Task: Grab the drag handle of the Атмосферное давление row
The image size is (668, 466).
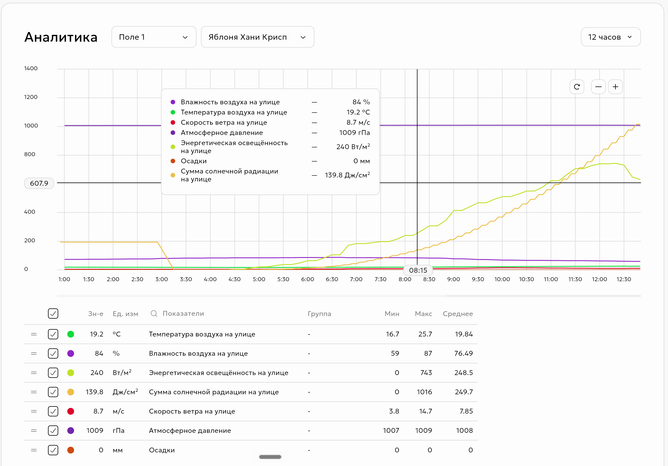Action: (34, 431)
